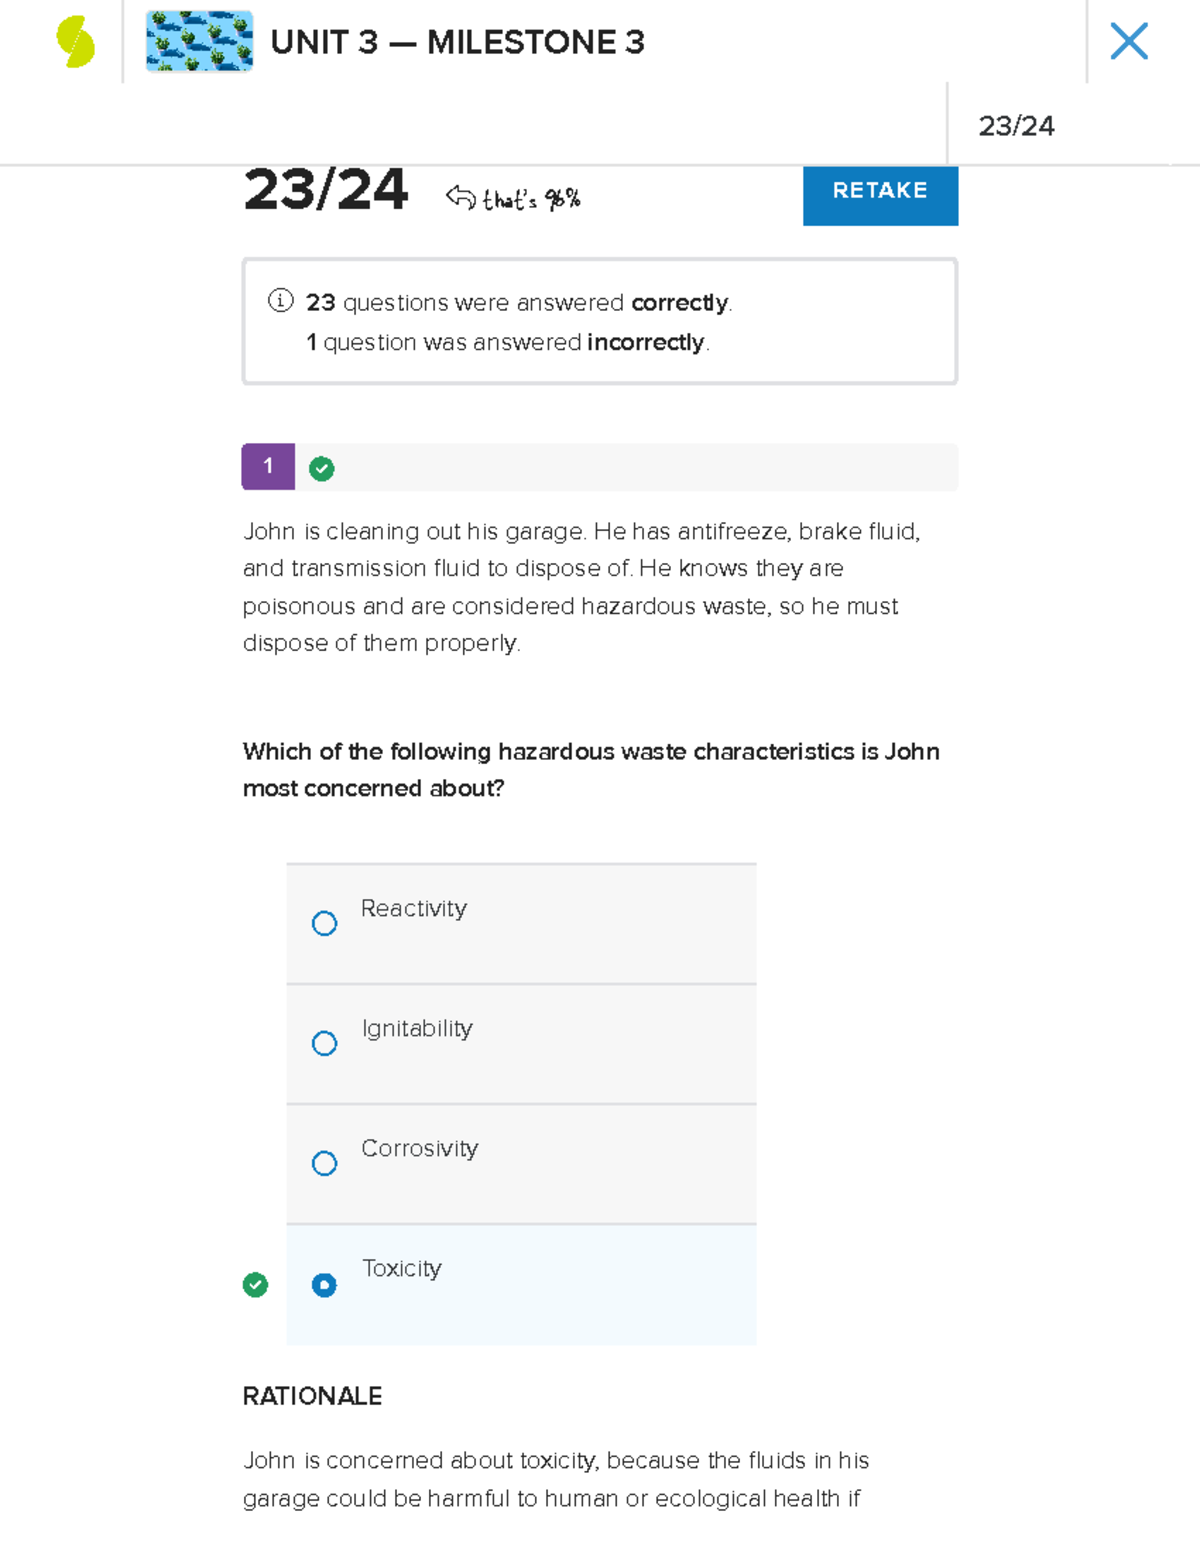Image resolution: width=1200 pixels, height=1553 pixels.
Task: Click the large 23/24 score heading
Action: click(325, 190)
